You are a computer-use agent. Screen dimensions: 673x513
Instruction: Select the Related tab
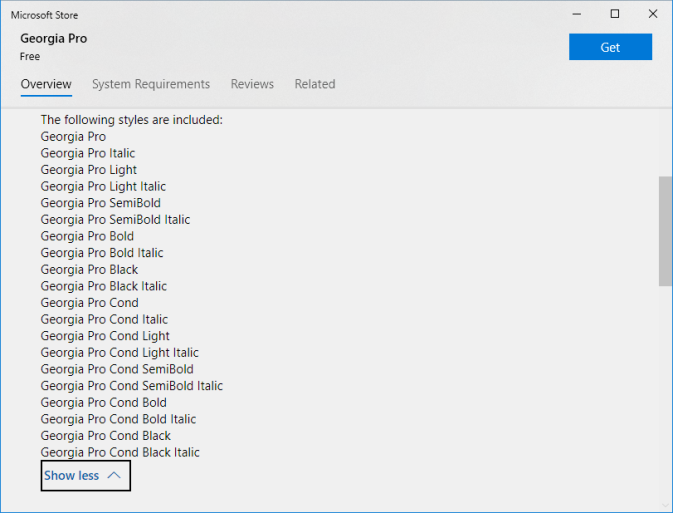tap(315, 84)
